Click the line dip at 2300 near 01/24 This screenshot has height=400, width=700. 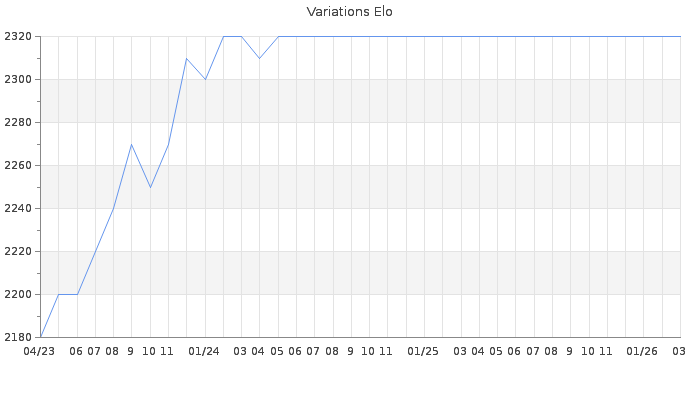point(205,79)
